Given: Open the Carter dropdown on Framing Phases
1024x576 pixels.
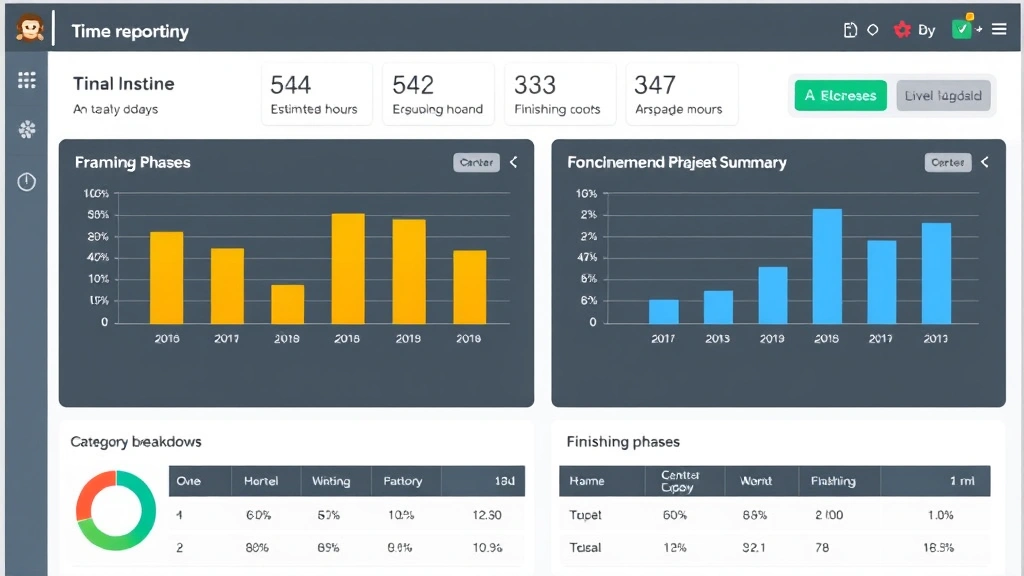Looking at the screenshot, I should (476, 162).
